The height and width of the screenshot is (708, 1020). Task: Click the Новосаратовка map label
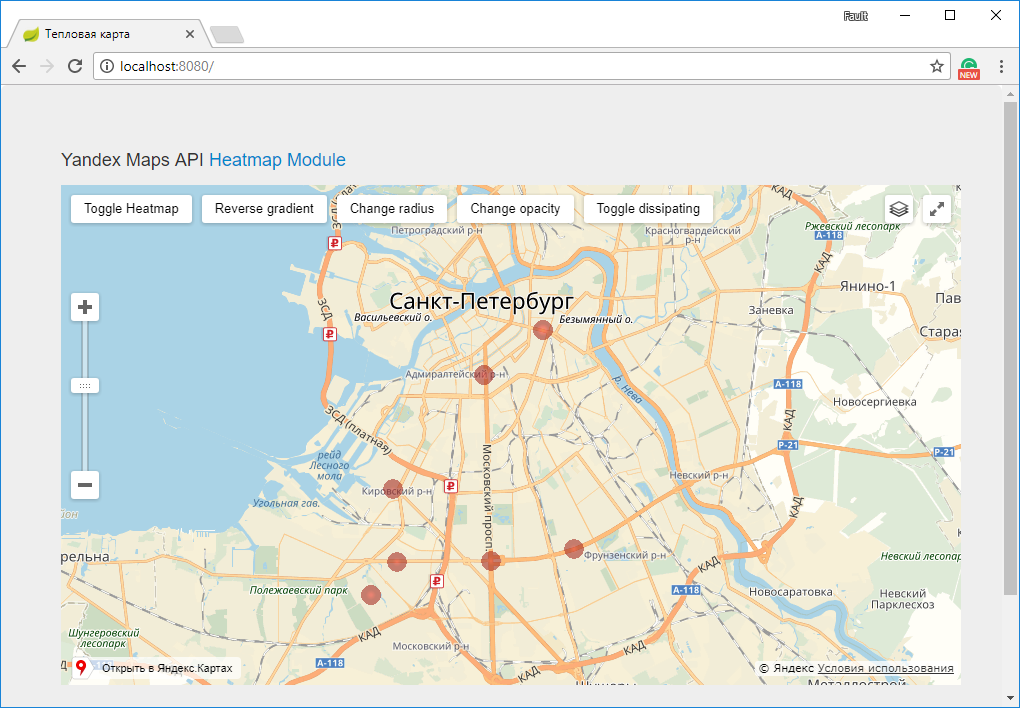click(790, 592)
